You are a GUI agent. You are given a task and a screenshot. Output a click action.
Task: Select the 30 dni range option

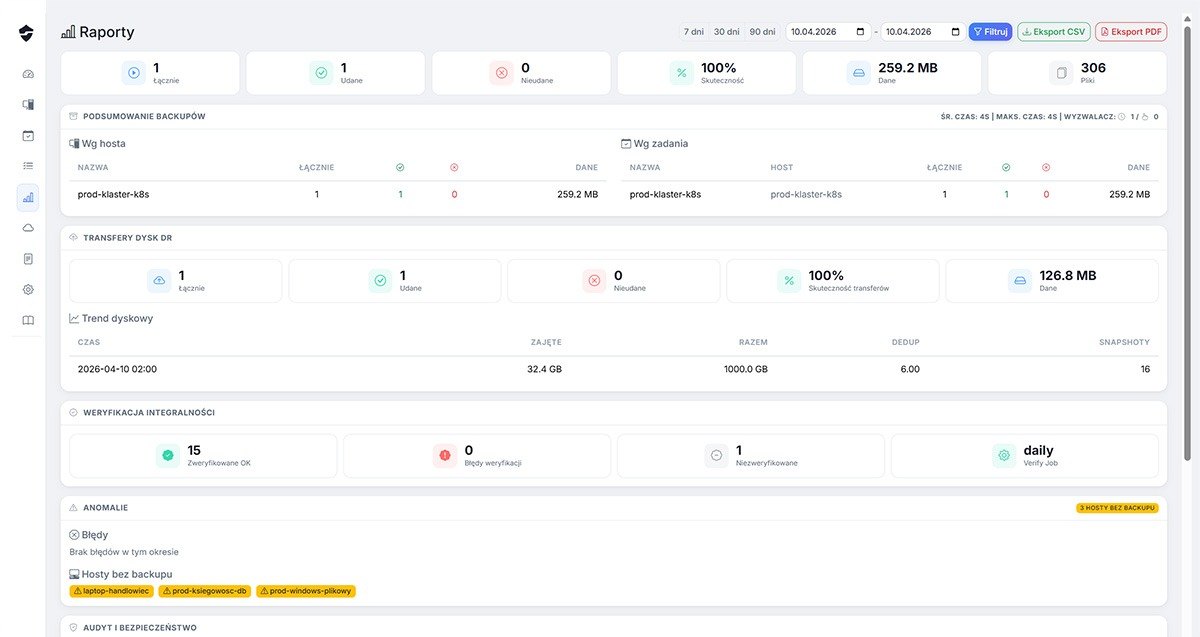point(726,32)
